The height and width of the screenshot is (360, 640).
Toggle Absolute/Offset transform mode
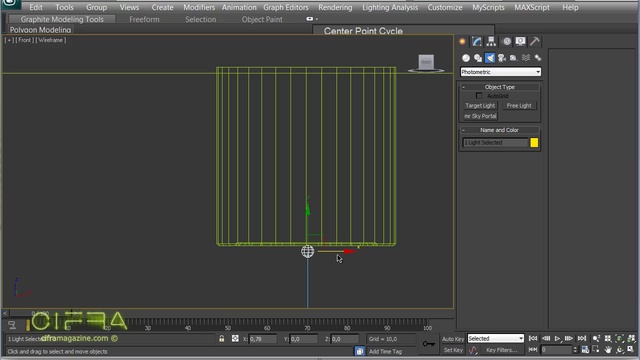pos(235,339)
